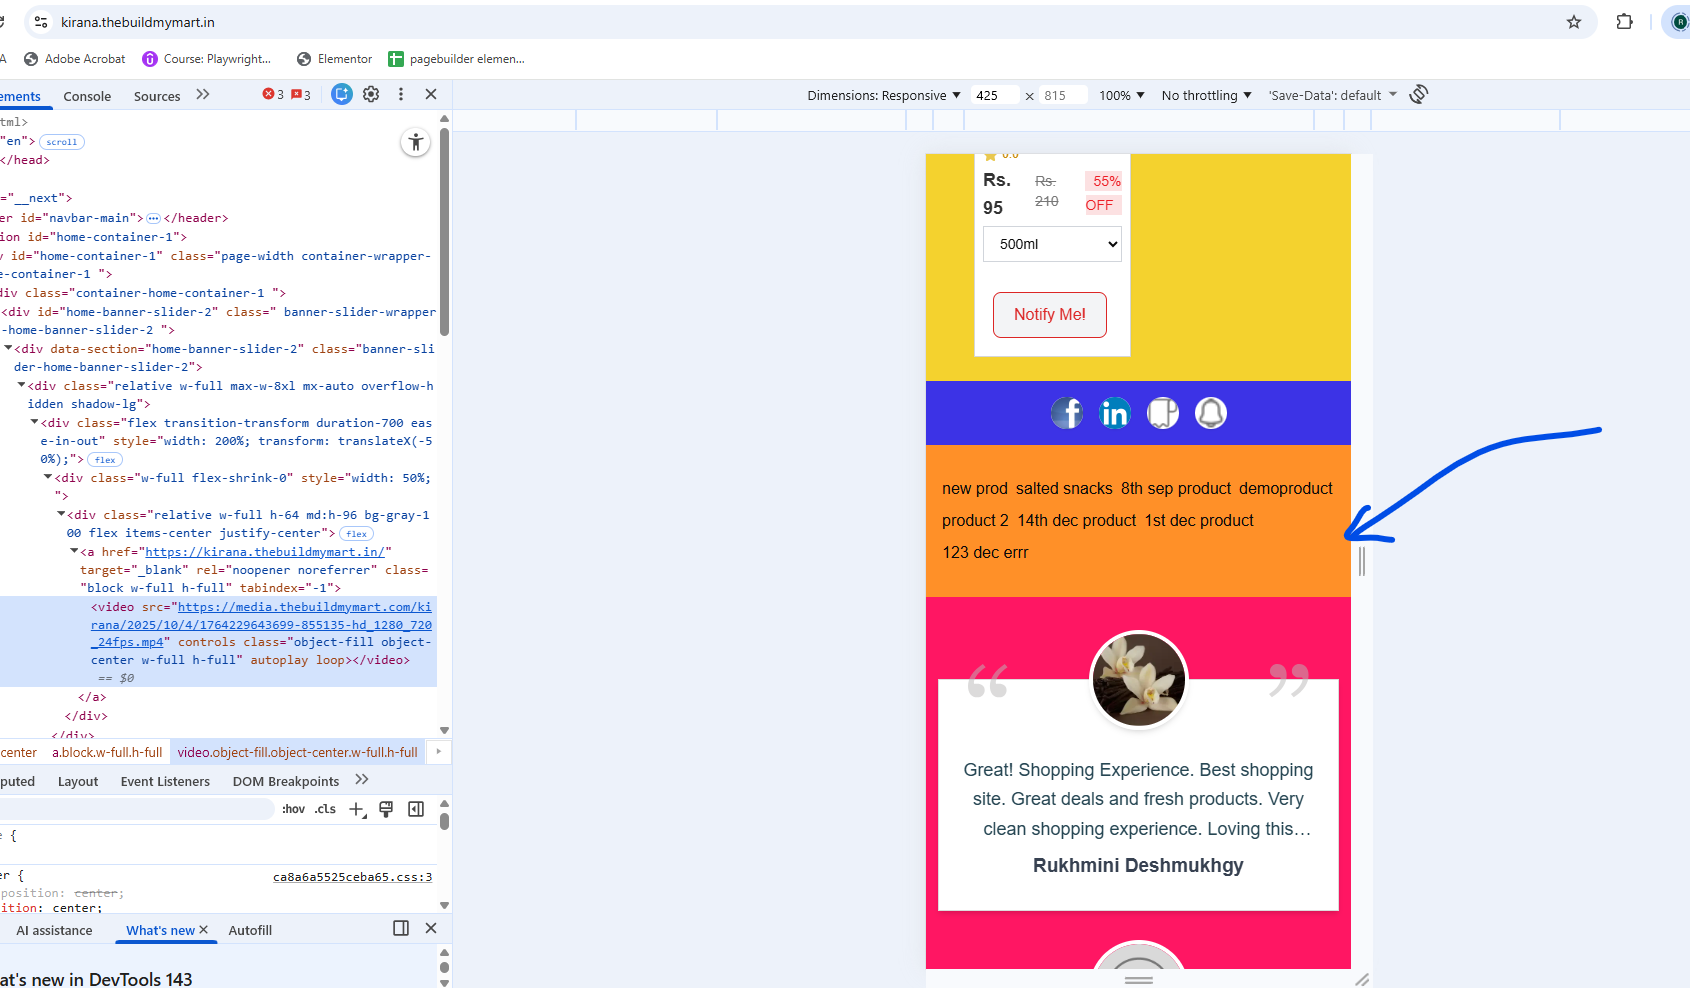Viewport: 1690px width, 988px height.
Task: Open the Layout tab in Styles pane
Action: [78, 782]
